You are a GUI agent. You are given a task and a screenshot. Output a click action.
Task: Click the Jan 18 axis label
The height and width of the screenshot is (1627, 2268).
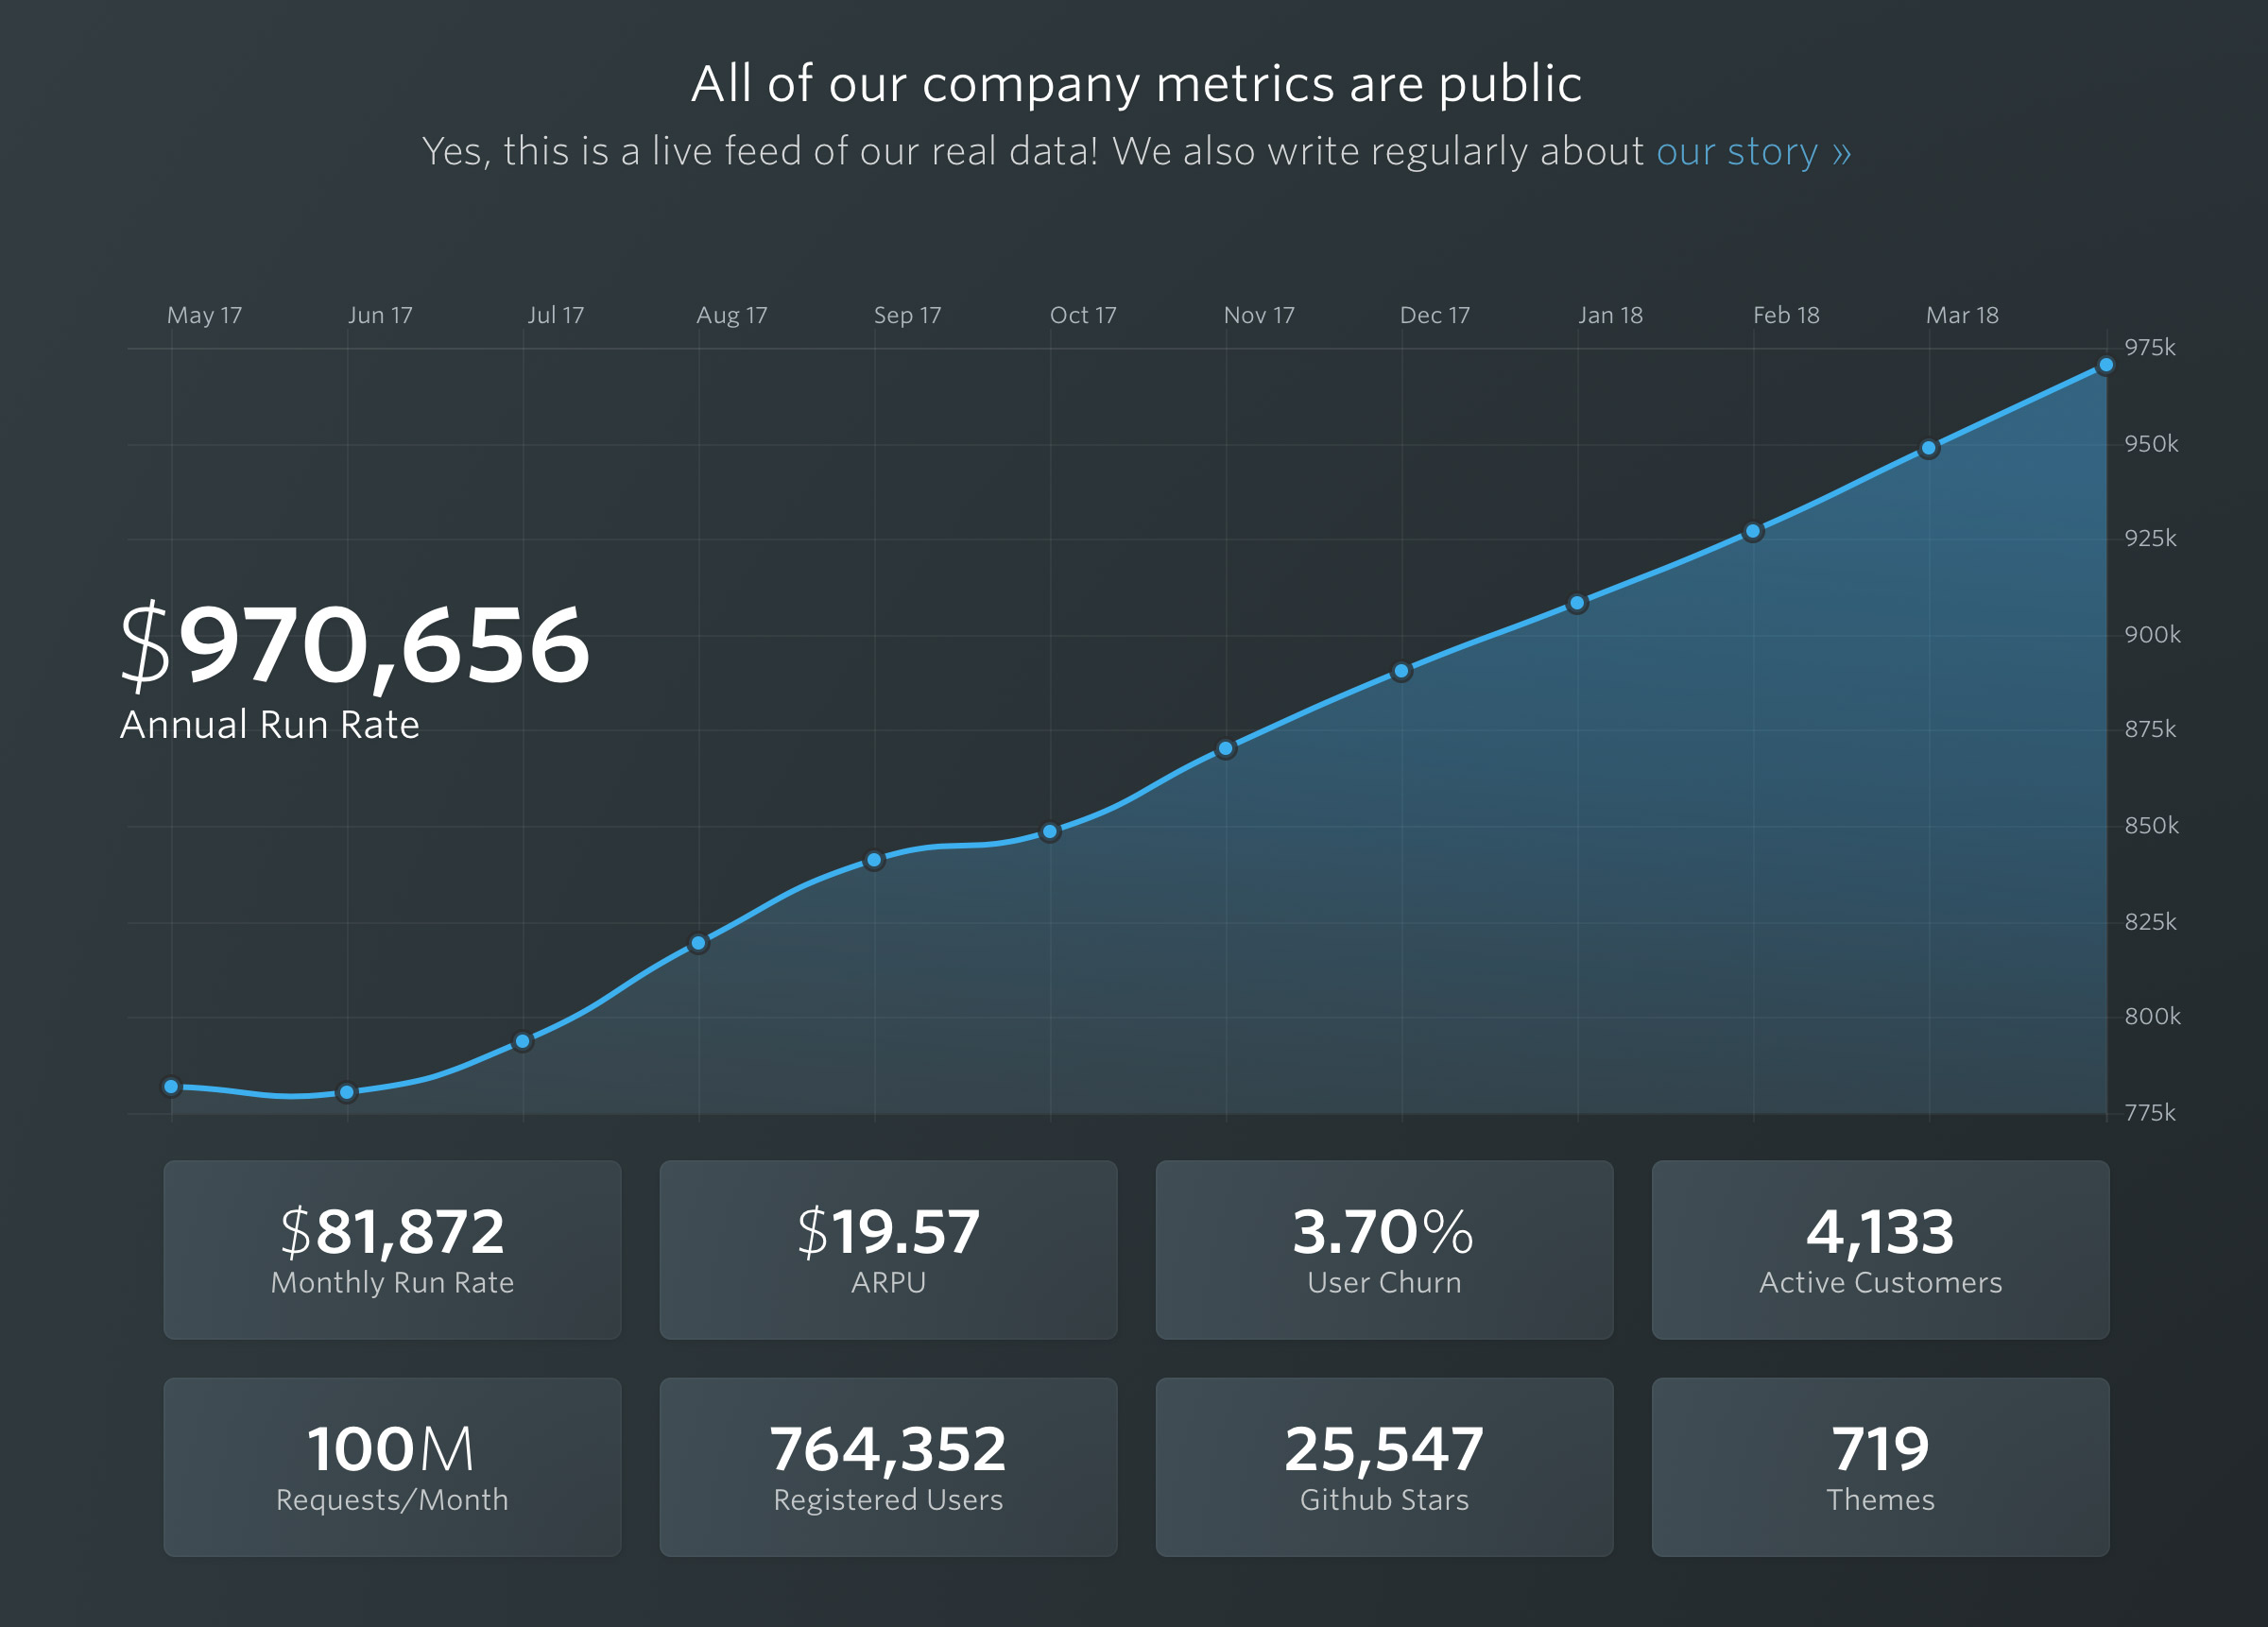click(x=1610, y=314)
